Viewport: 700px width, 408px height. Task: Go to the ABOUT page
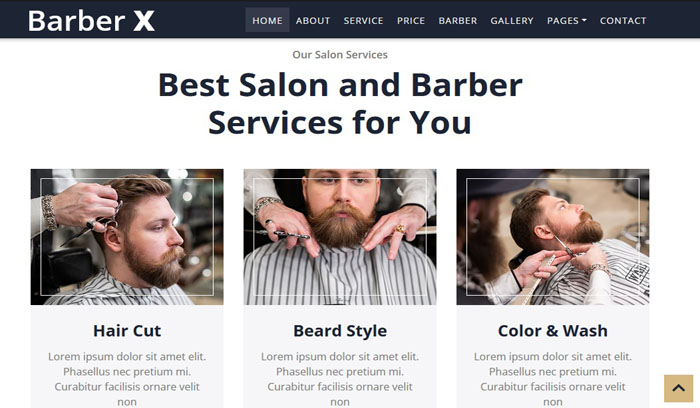312,21
